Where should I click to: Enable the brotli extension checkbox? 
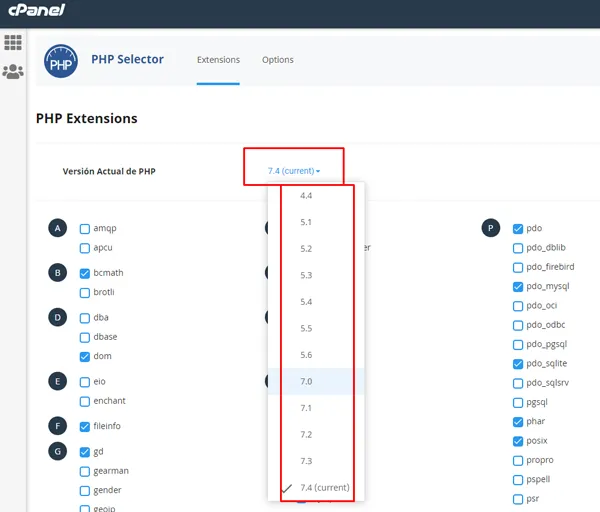point(85,293)
